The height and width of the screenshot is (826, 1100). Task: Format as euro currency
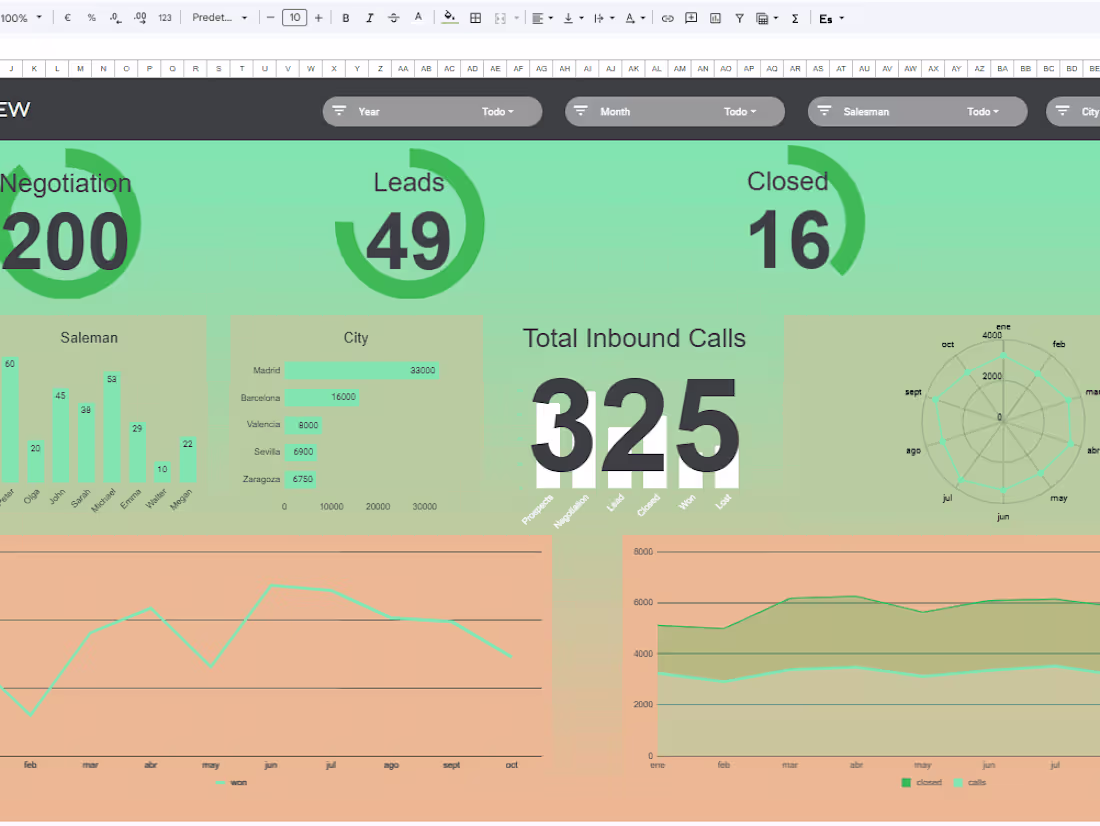[67, 18]
